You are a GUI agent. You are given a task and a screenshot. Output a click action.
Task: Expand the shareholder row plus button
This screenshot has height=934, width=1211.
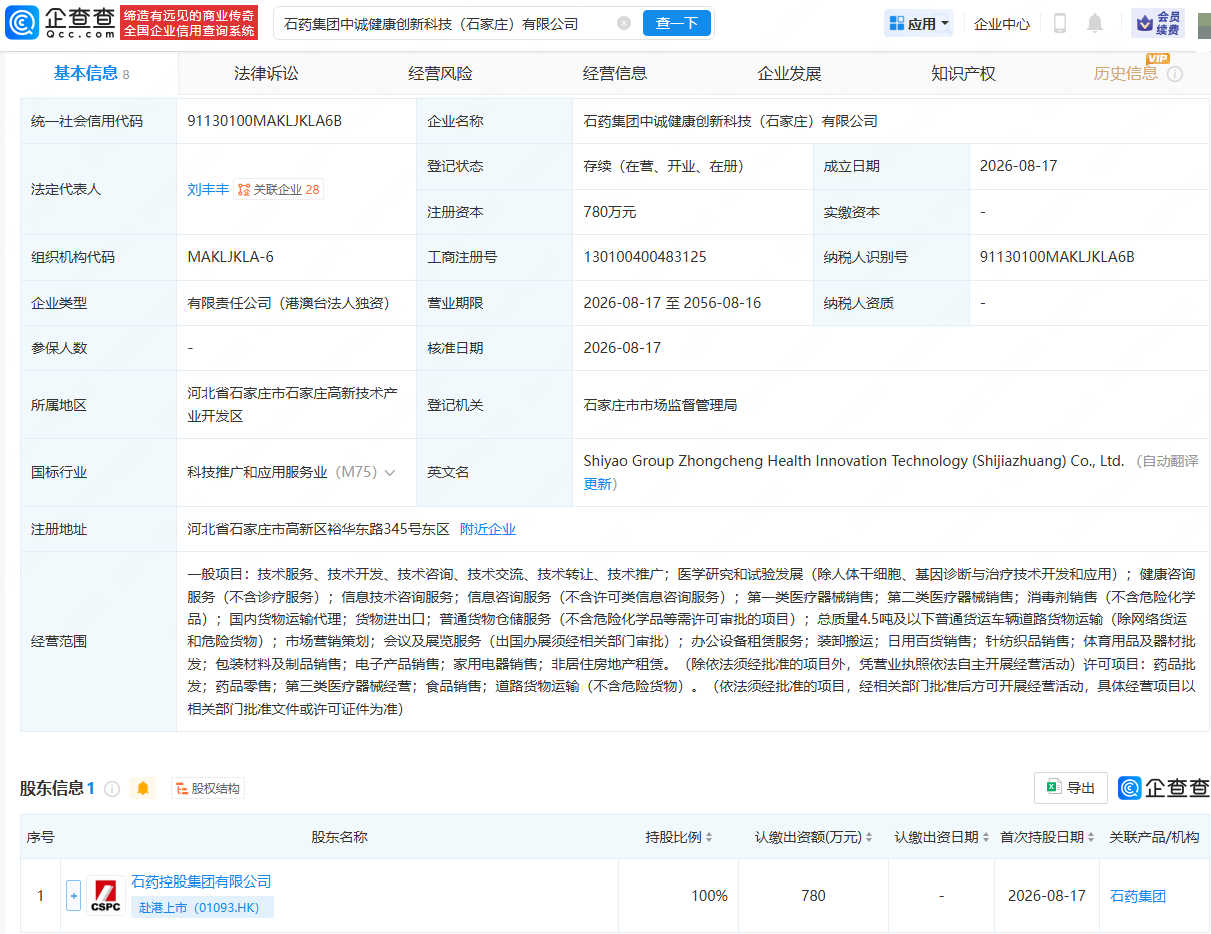click(x=73, y=895)
